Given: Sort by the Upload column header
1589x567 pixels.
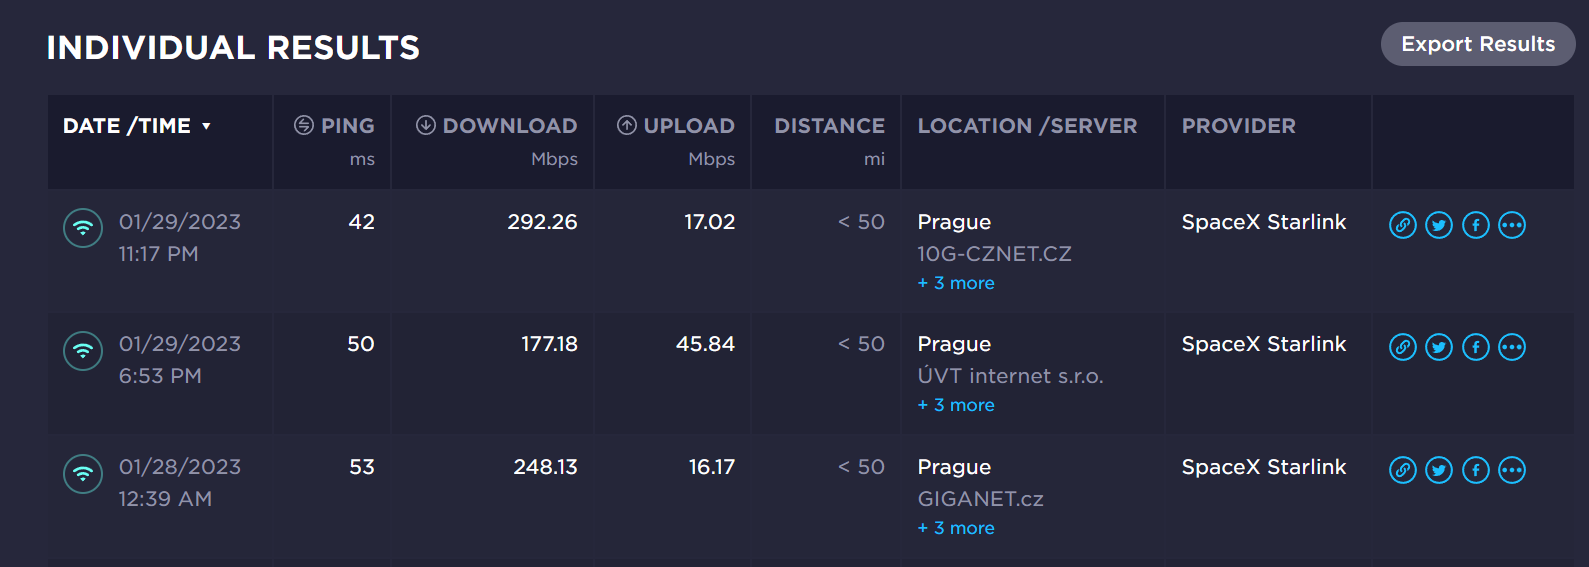Looking at the screenshot, I should point(688,126).
